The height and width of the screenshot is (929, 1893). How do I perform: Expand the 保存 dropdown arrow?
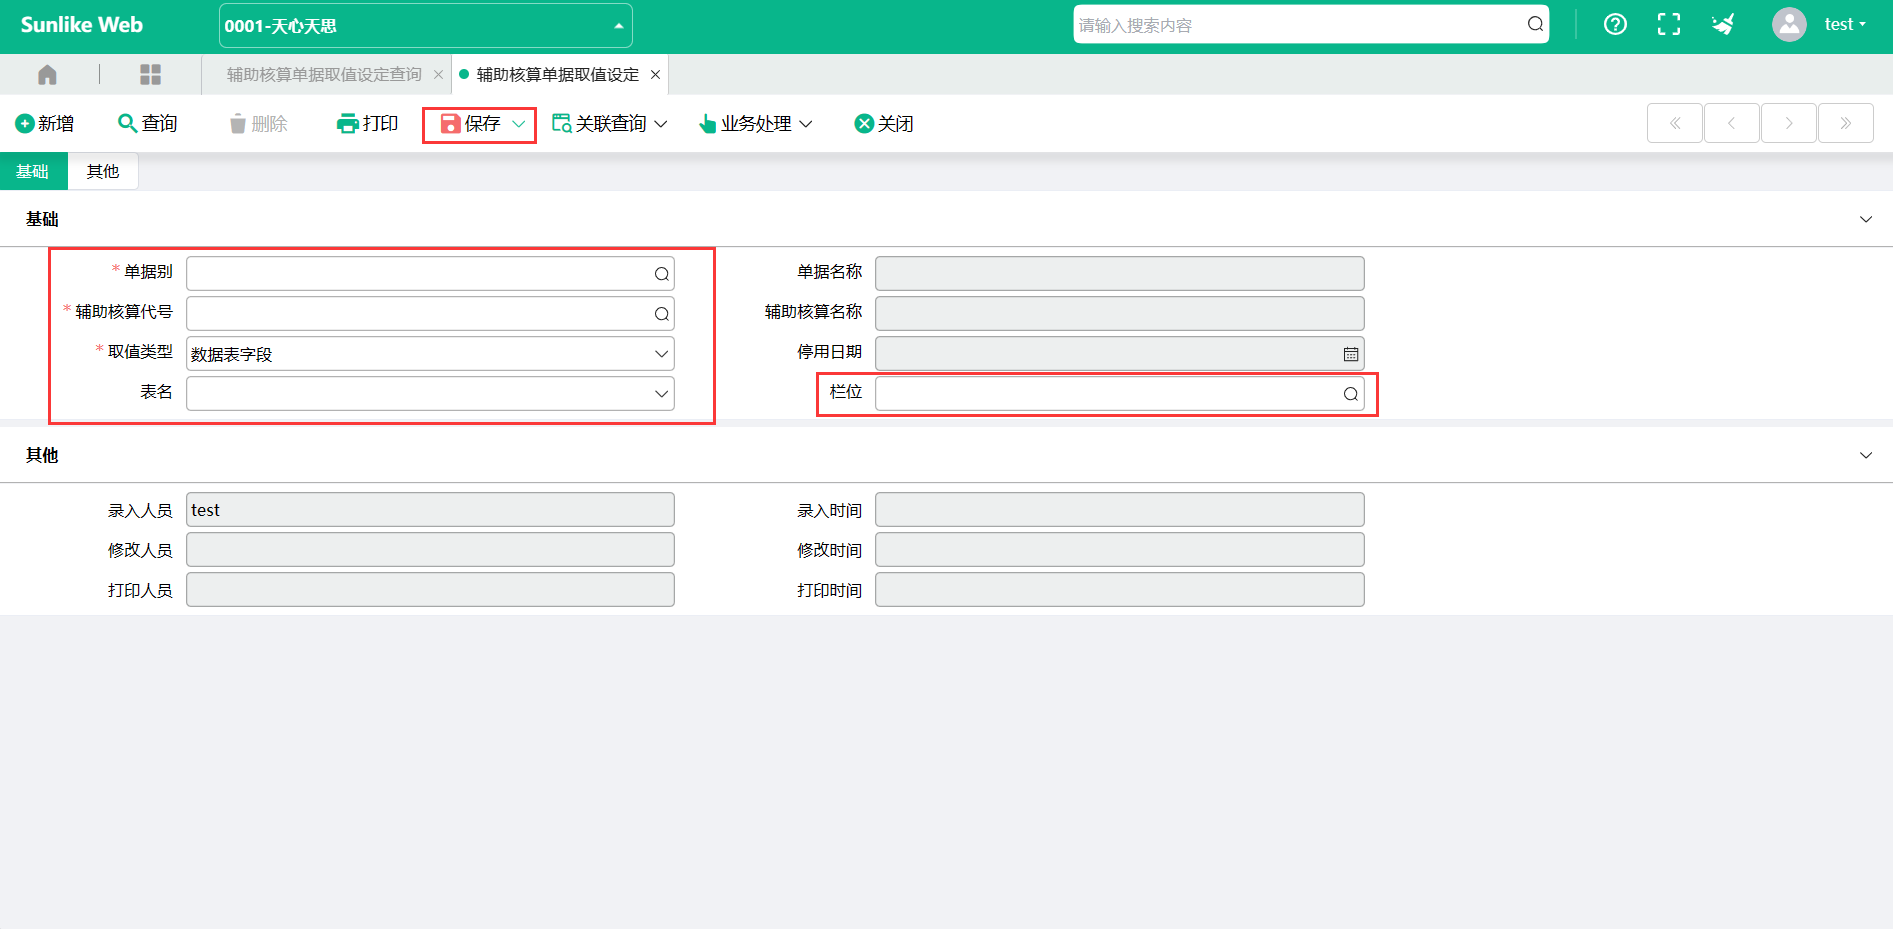tap(518, 124)
